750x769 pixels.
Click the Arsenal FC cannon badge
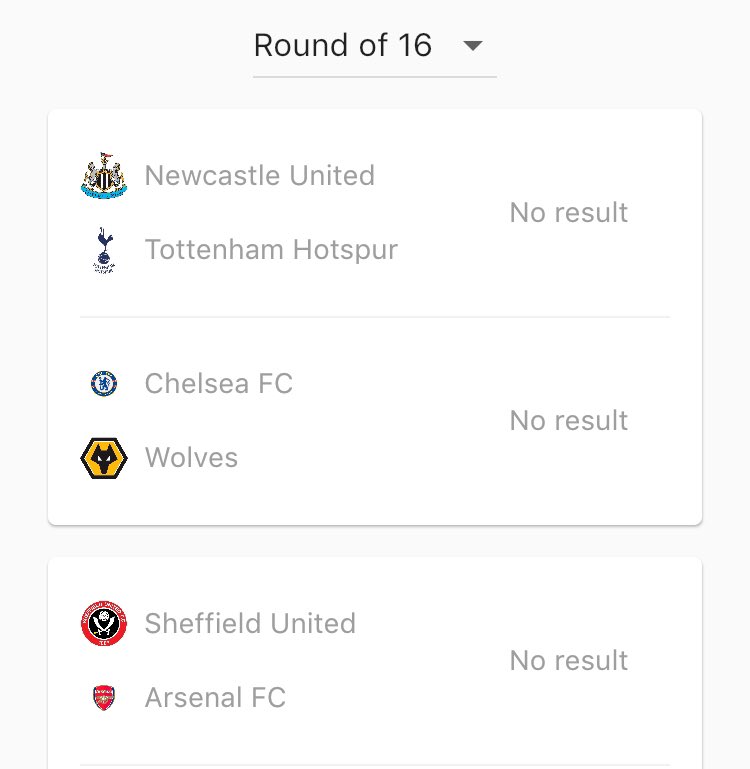[104, 698]
